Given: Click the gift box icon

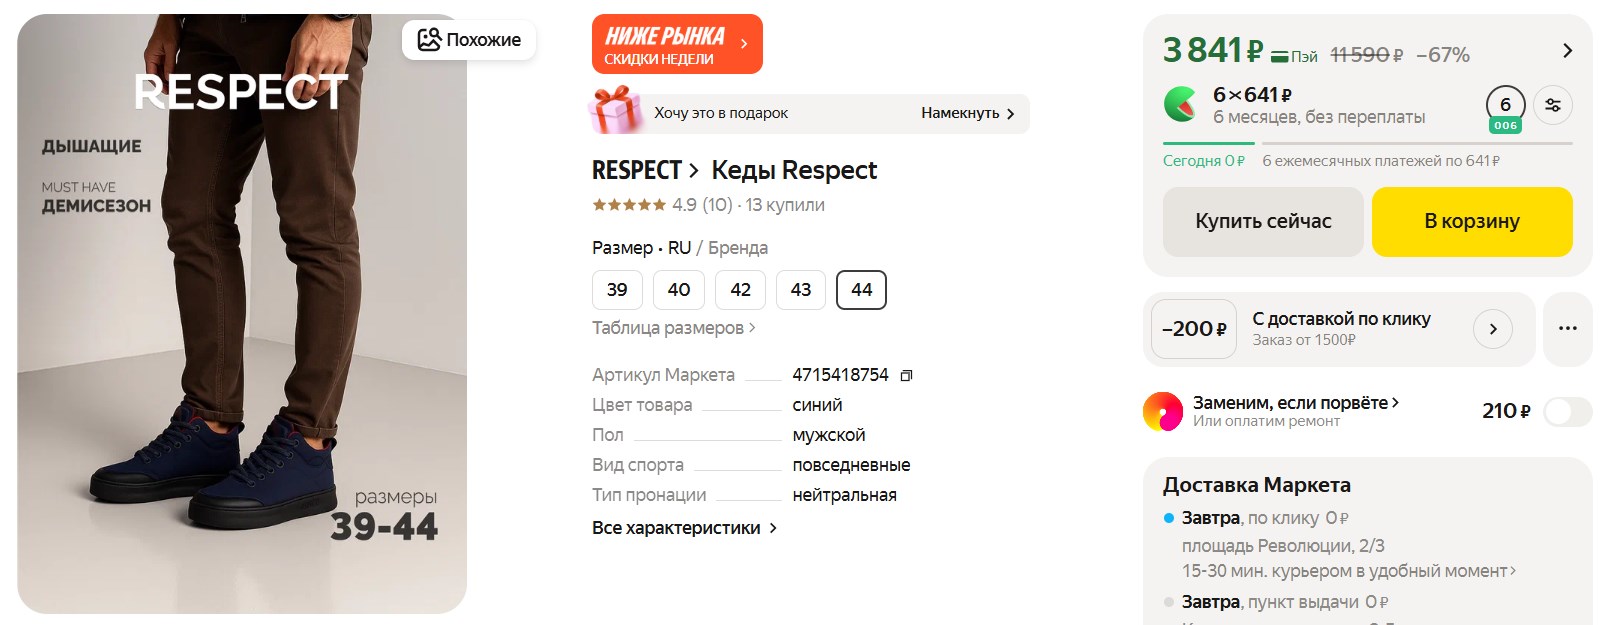Looking at the screenshot, I should pos(615,111).
